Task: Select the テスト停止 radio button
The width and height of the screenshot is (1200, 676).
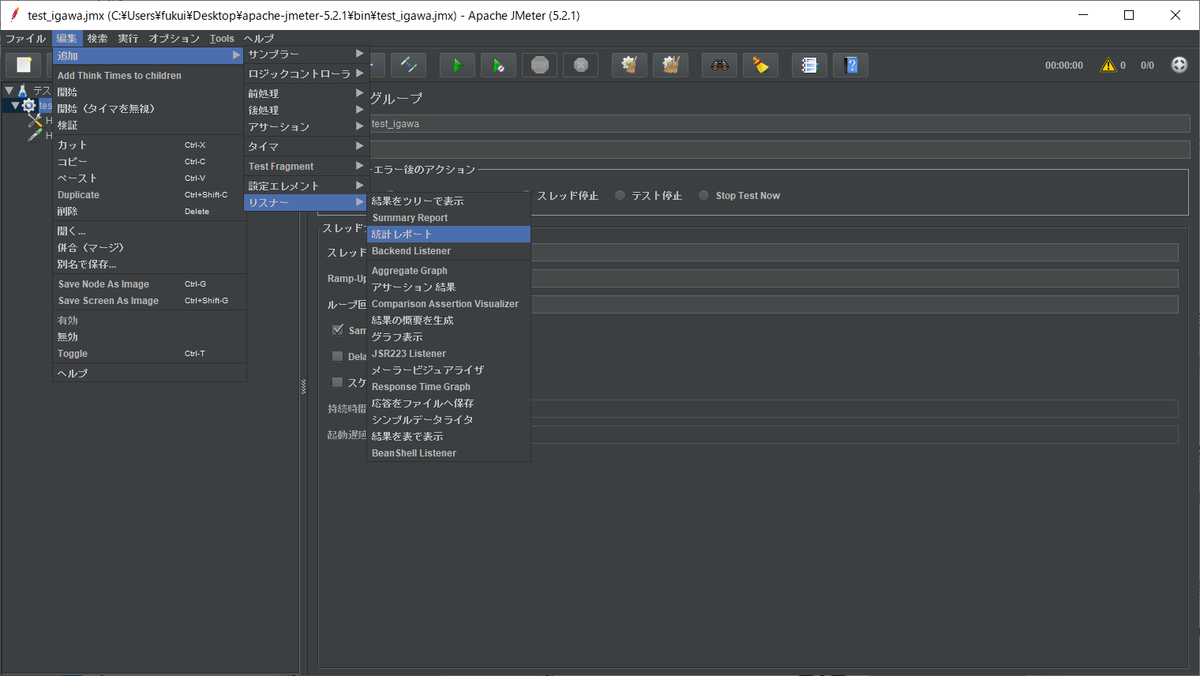Action: [648, 196]
